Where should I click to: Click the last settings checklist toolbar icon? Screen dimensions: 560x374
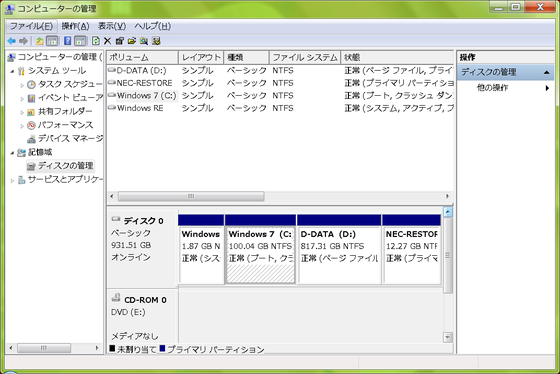click(x=156, y=41)
